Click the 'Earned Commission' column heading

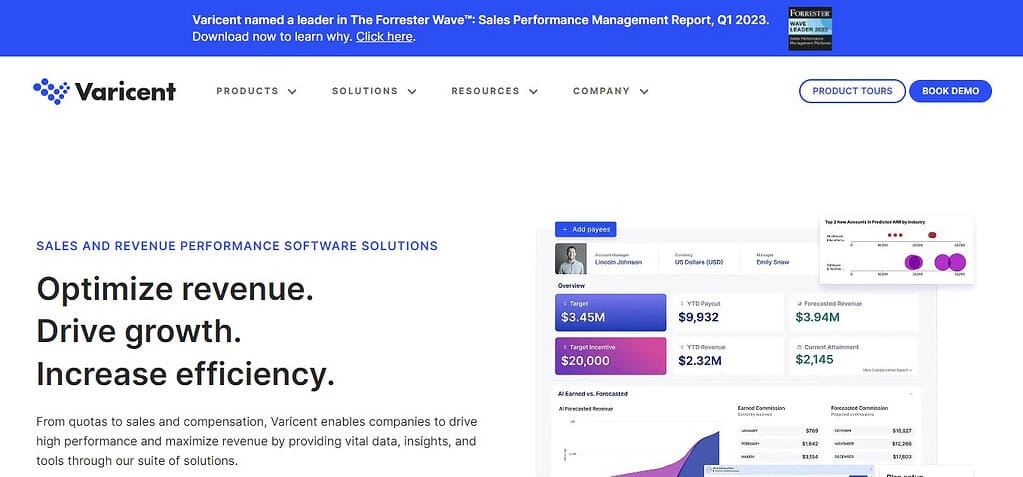tap(761, 408)
